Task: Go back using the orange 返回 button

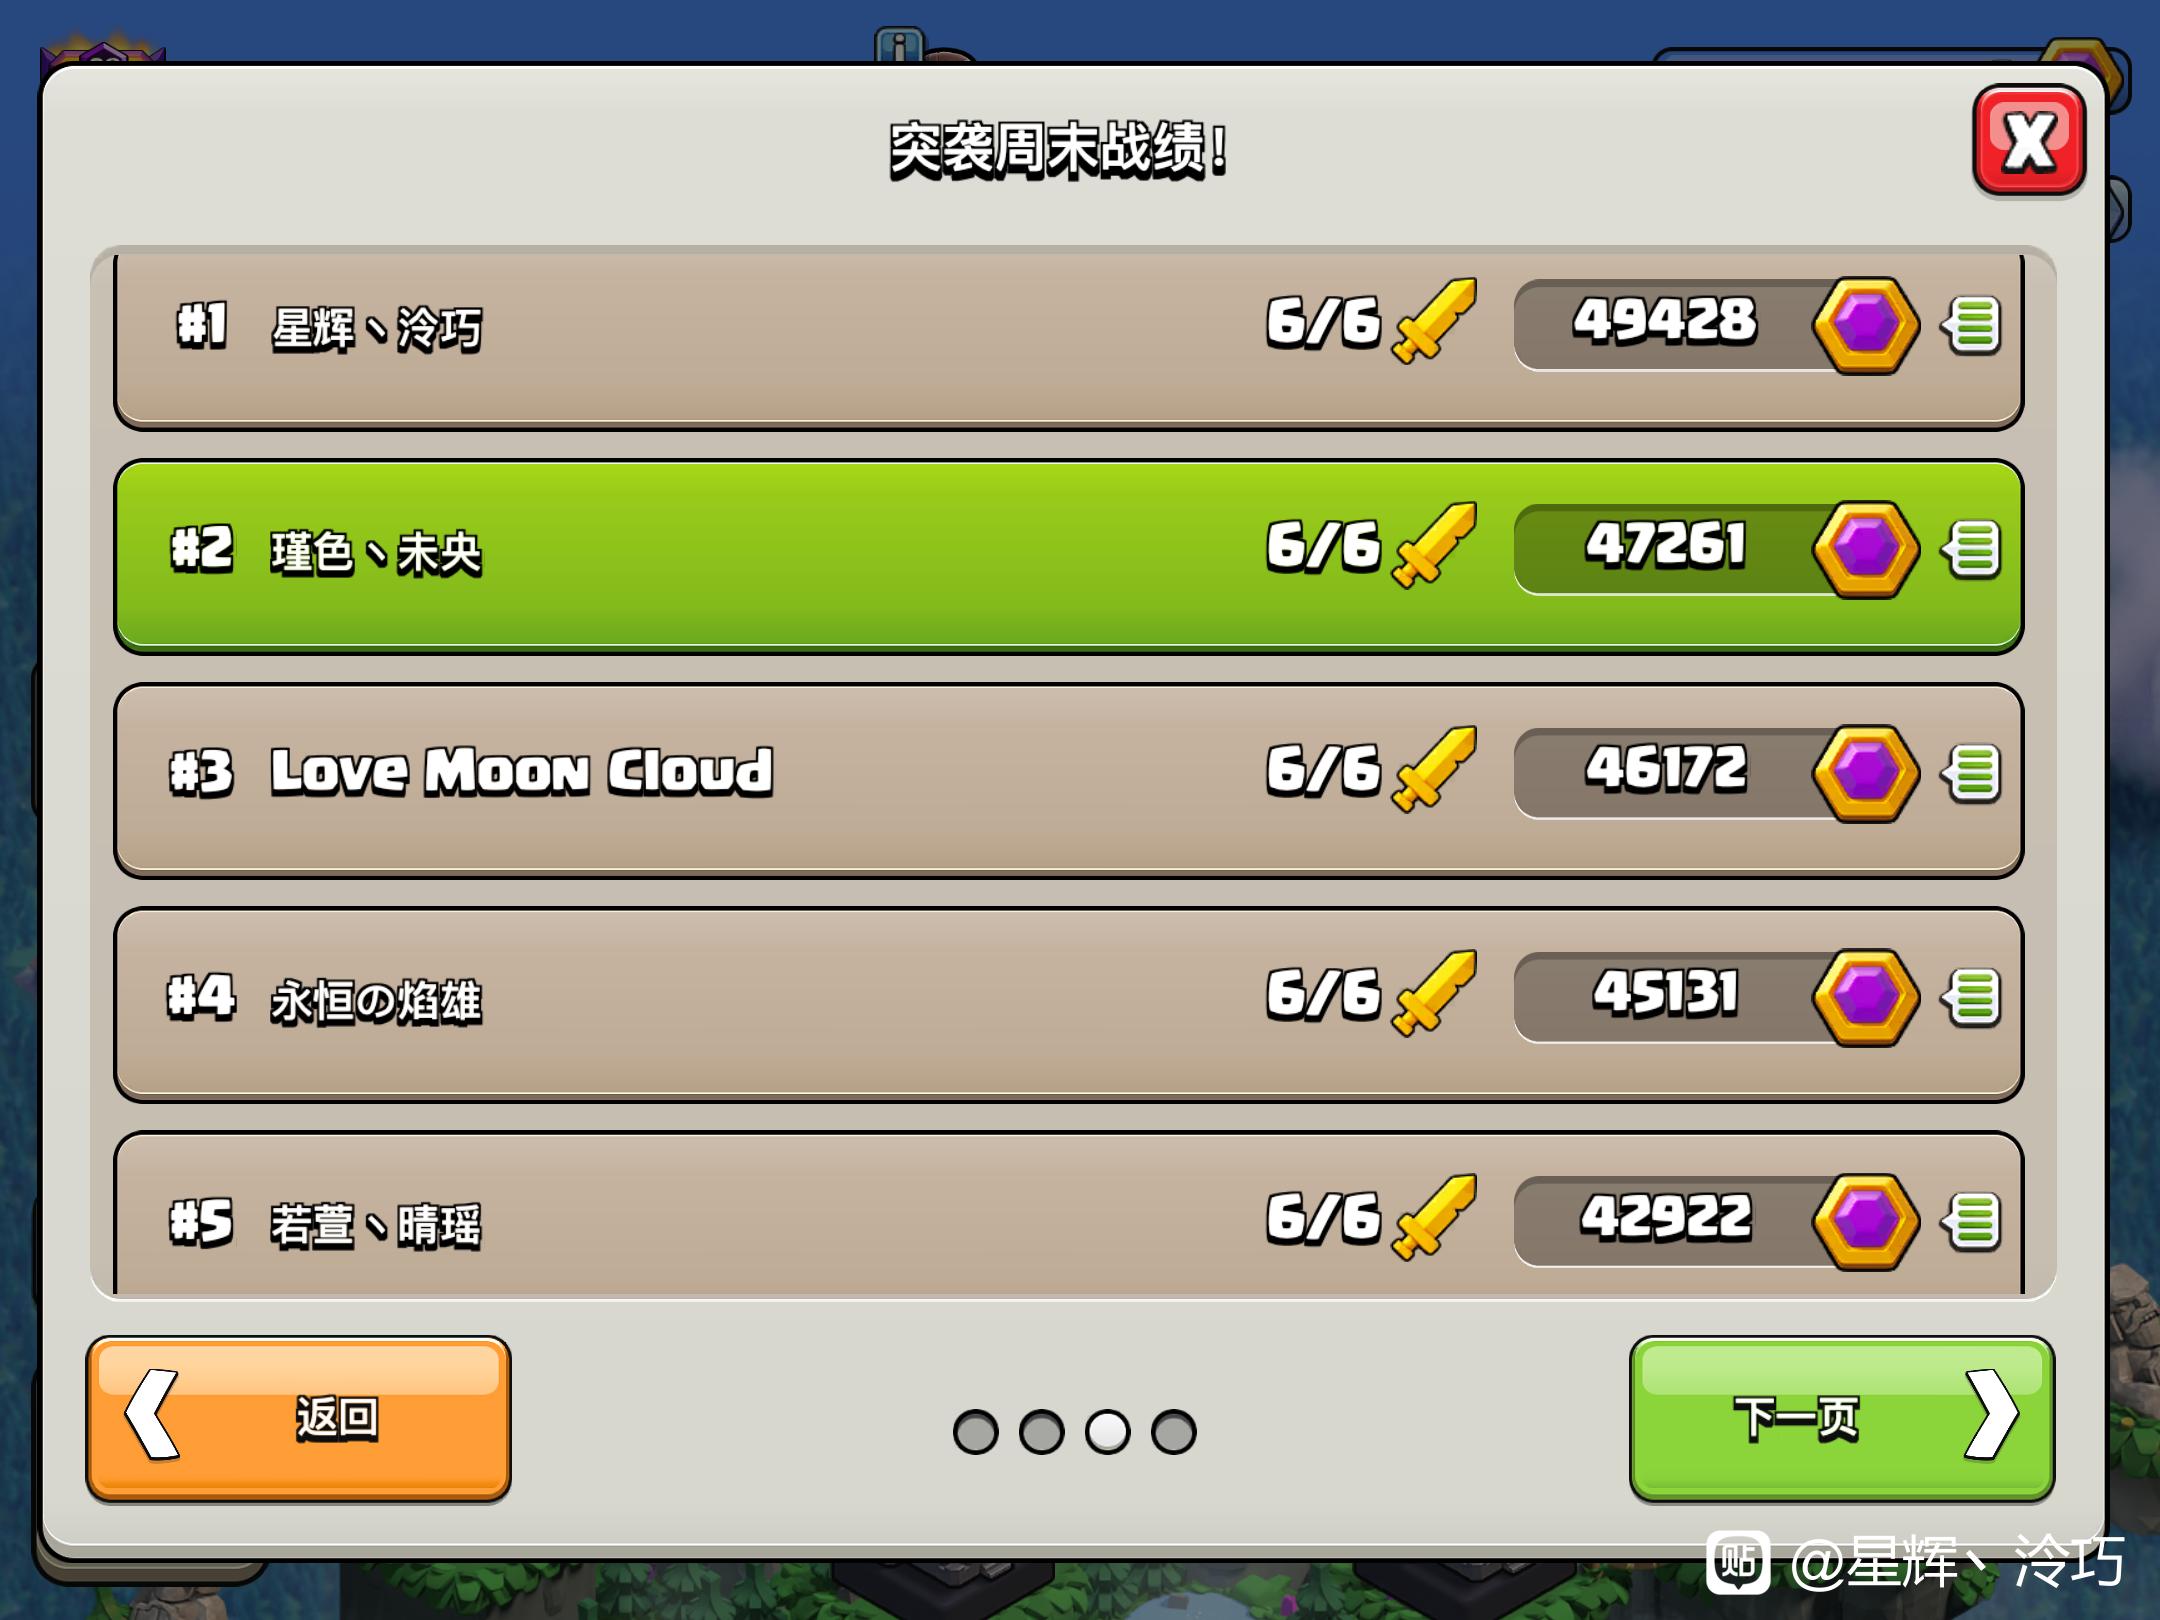Action: pos(299,1419)
